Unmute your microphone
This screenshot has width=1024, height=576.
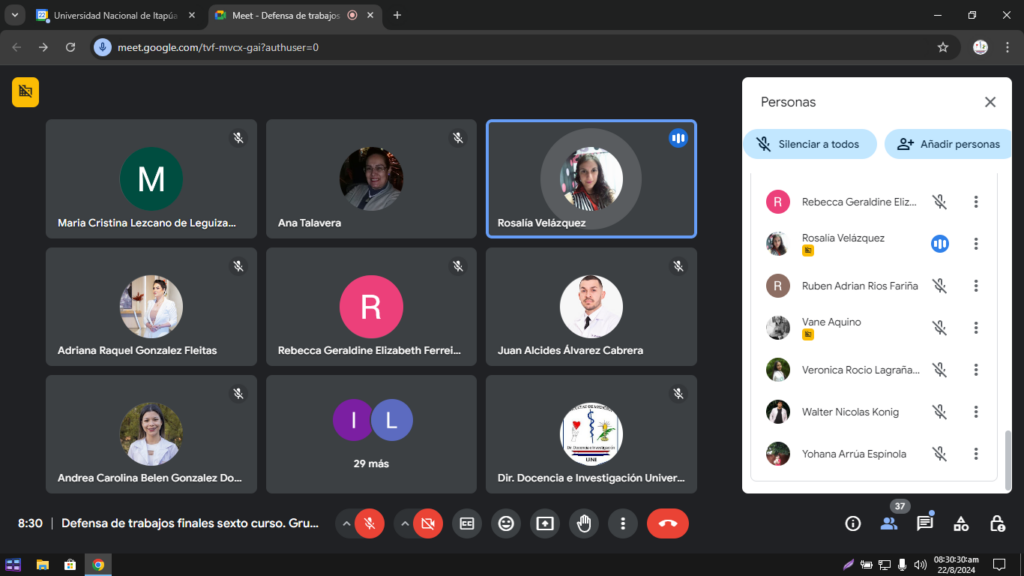coord(369,523)
